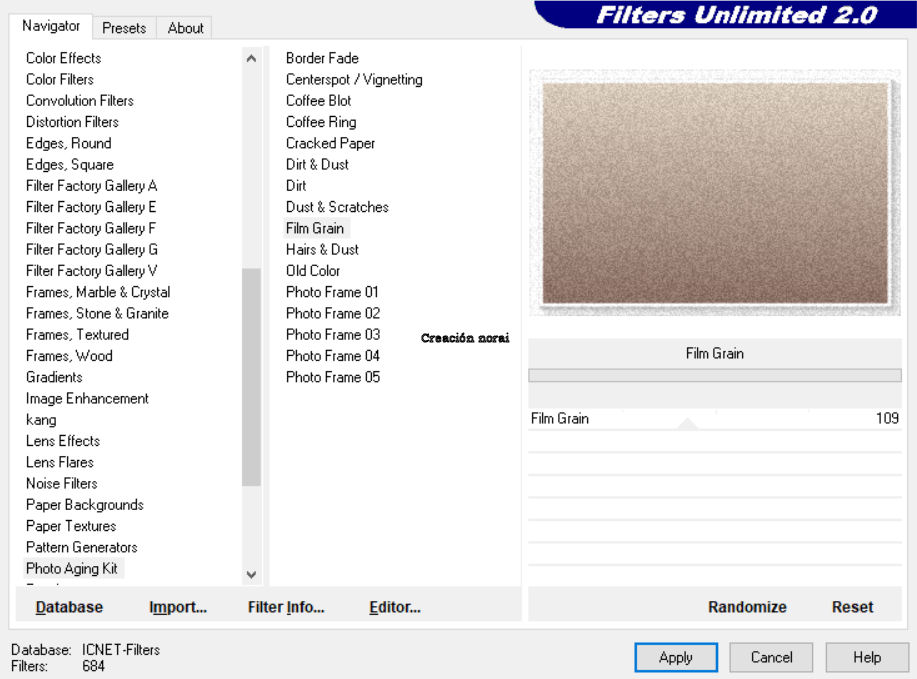917x679 pixels.
Task: Choose Paper Backgrounds category
Action: (85, 505)
